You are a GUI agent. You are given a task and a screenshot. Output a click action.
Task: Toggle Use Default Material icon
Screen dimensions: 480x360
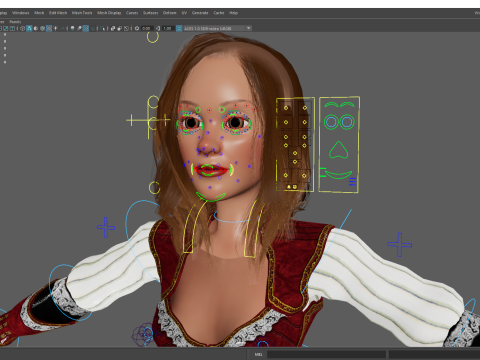pyautogui.click(x=36, y=28)
